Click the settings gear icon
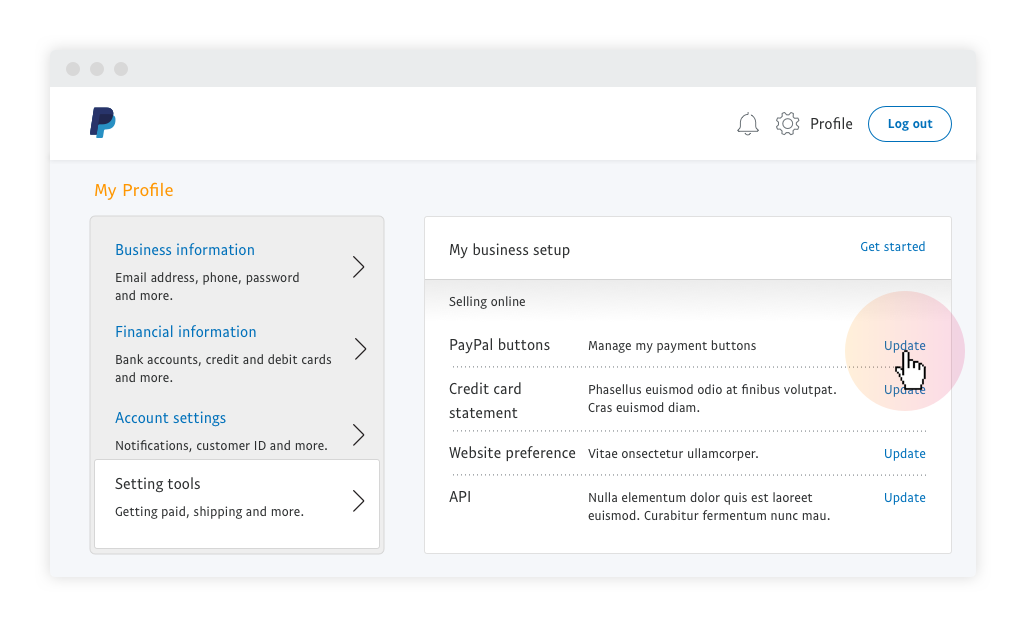1026x627 pixels. tap(788, 124)
